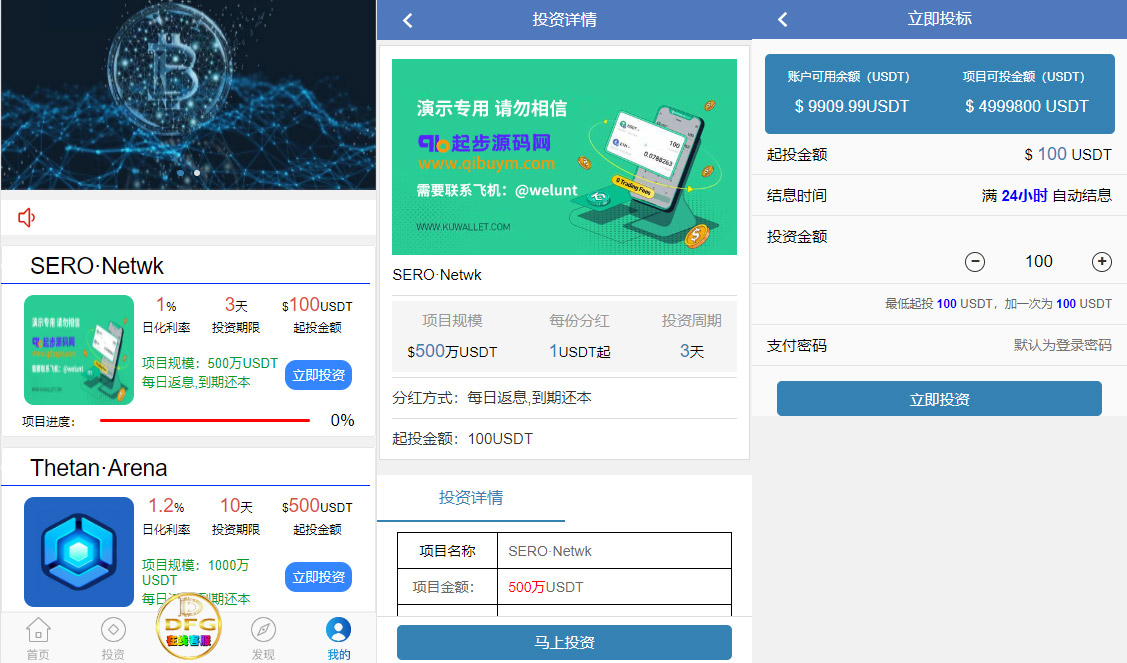
Task: Click the $500万USDT 项目规模 value
Action: pos(452,351)
